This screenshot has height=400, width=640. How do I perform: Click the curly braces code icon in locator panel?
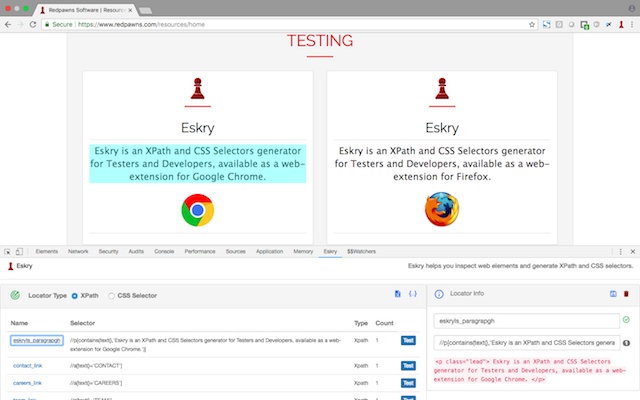[413, 294]
